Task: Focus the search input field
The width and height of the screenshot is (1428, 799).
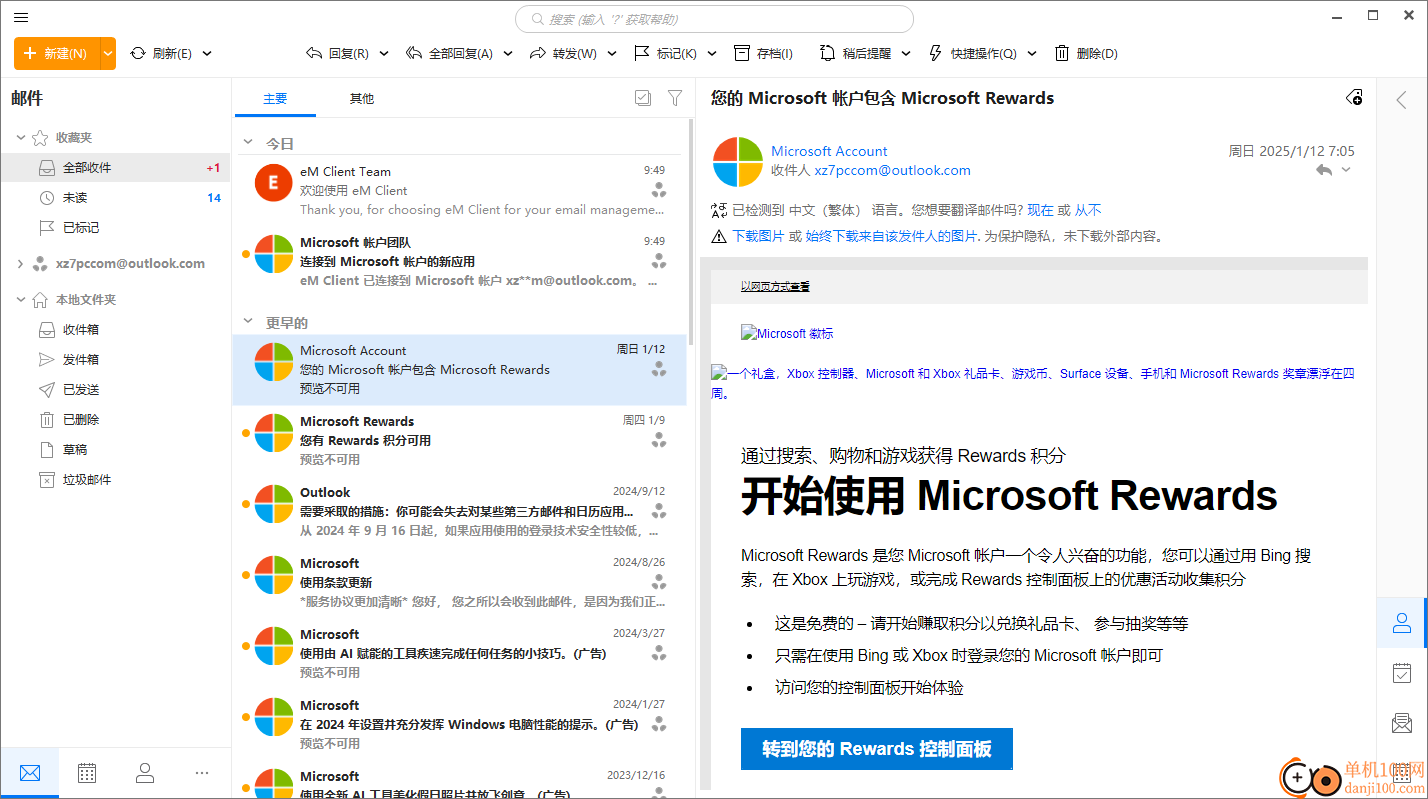Action: [x=714, y=19]
